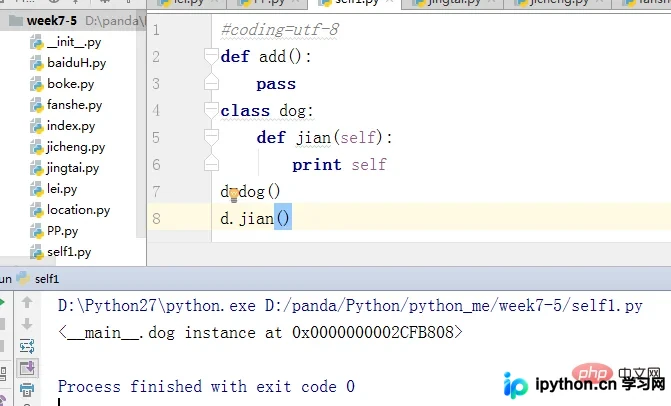
Task: Switch to the jicheng.py editor tab
Action: (x=558, y=3)
